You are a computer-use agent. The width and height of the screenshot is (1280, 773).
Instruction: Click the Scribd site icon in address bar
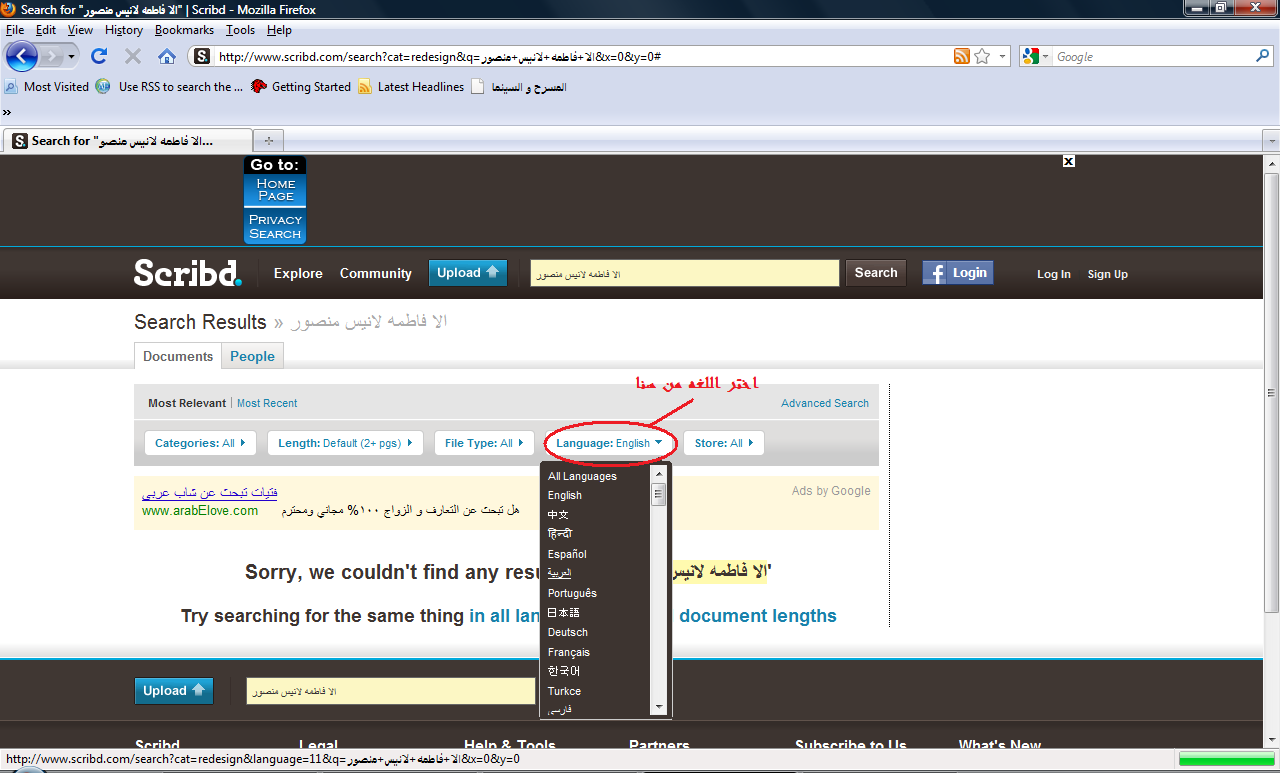pyautogui.click(x=202, y=57)
